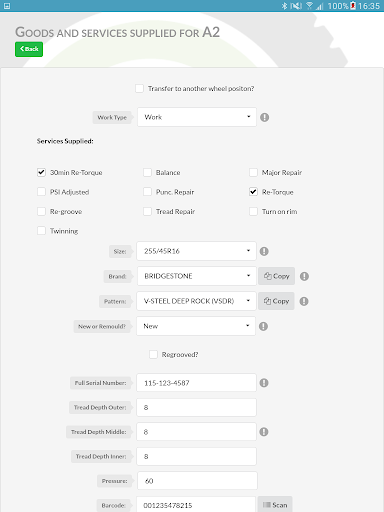This screenshot has height=512, width=384.
Task: Check the Re-groove service
Action: coord(41,211)
